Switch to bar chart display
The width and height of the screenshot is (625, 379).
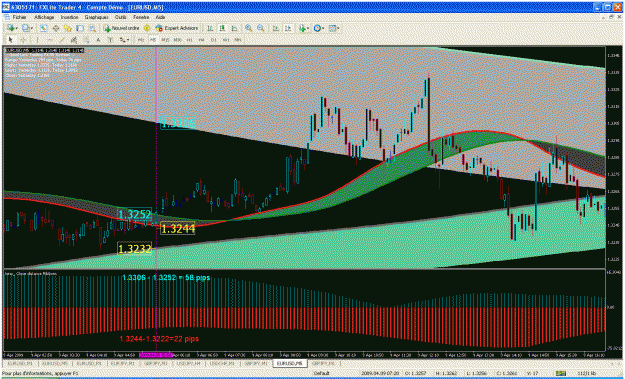pos(210,28)
